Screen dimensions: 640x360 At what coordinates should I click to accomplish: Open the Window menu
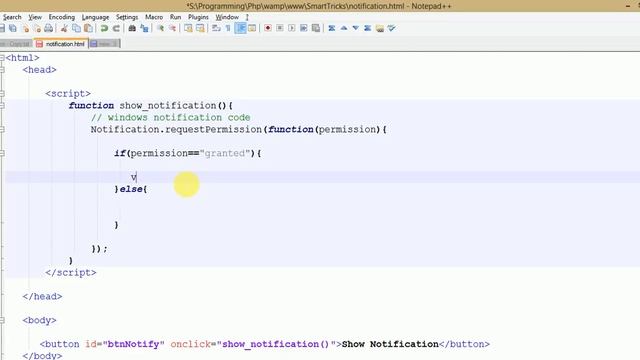click(x=227, y=17)
